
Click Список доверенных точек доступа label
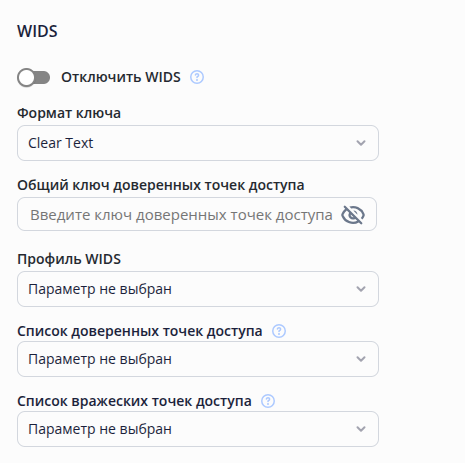[x=140, y=331]
